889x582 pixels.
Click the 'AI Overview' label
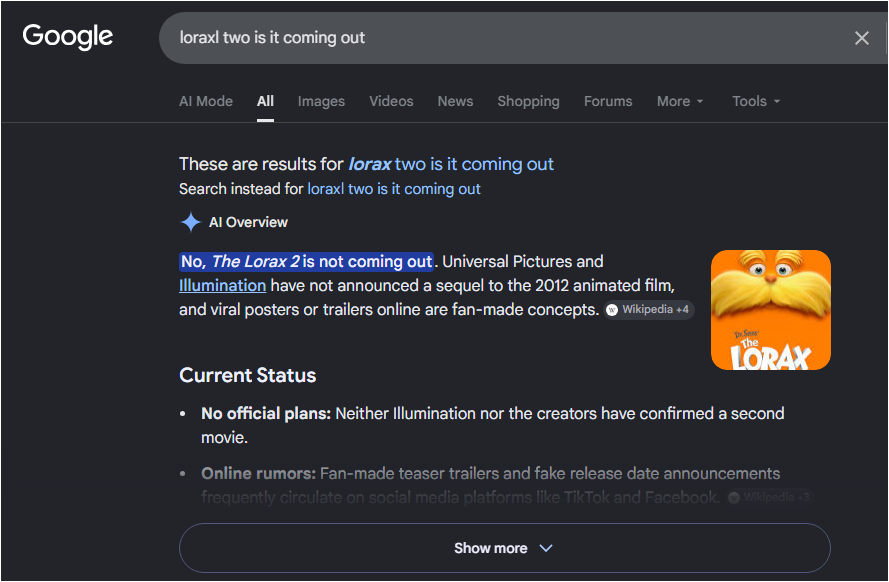pyautogui.click(x=248, y=222)
